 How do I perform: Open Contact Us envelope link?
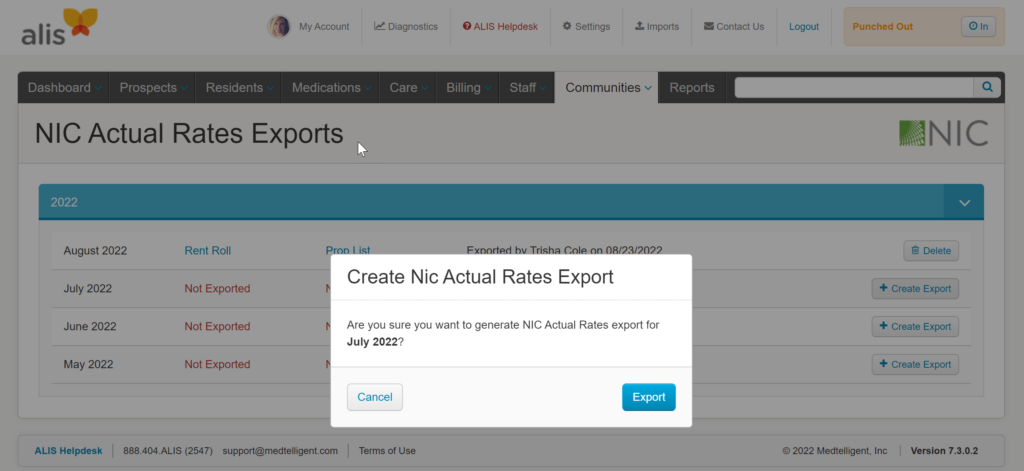[x=734, y=27]
